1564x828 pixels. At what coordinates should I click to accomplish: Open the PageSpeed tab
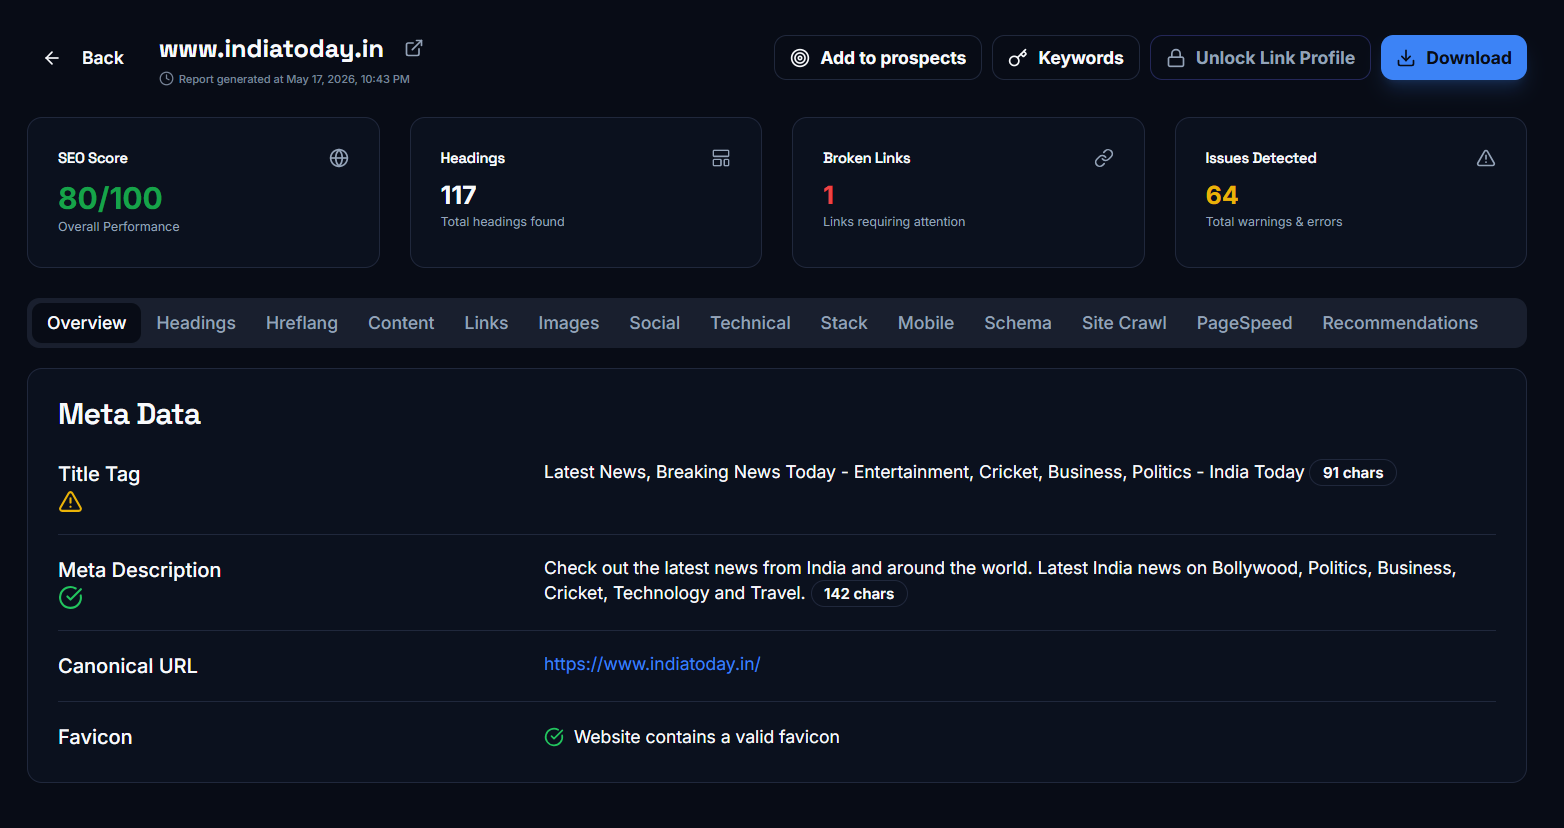click(x=1244, y=323)
